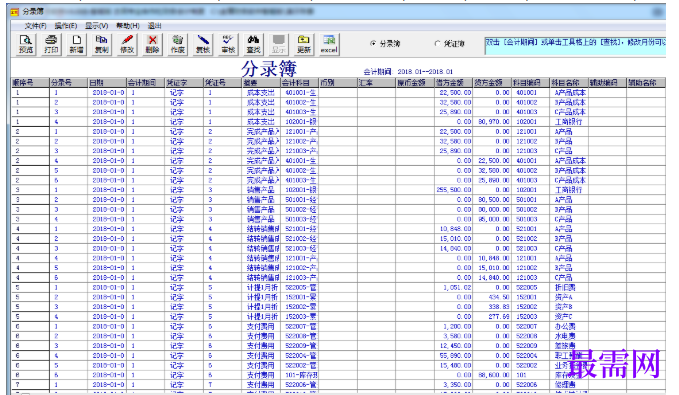The height and width of the screenshot is (395, 679).
Task: Click the 借方金额 column header
Action: point(453,83)
